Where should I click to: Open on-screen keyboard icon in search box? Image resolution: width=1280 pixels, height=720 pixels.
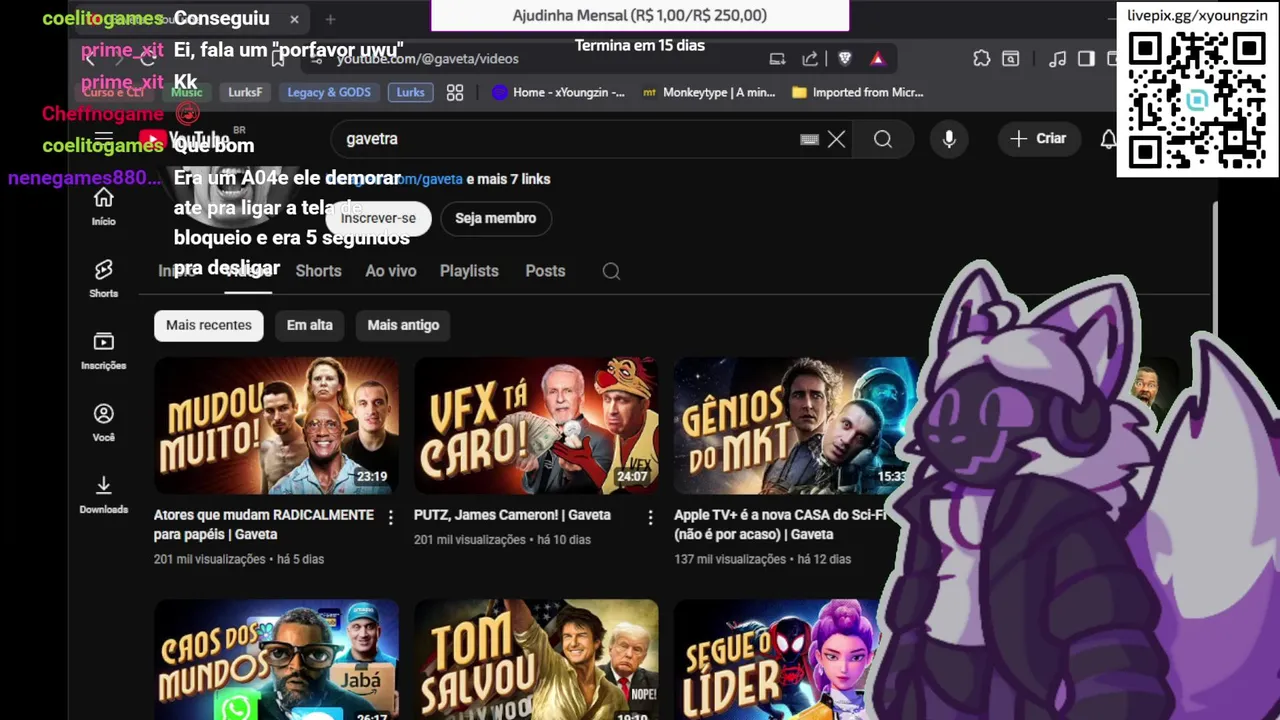809,139
